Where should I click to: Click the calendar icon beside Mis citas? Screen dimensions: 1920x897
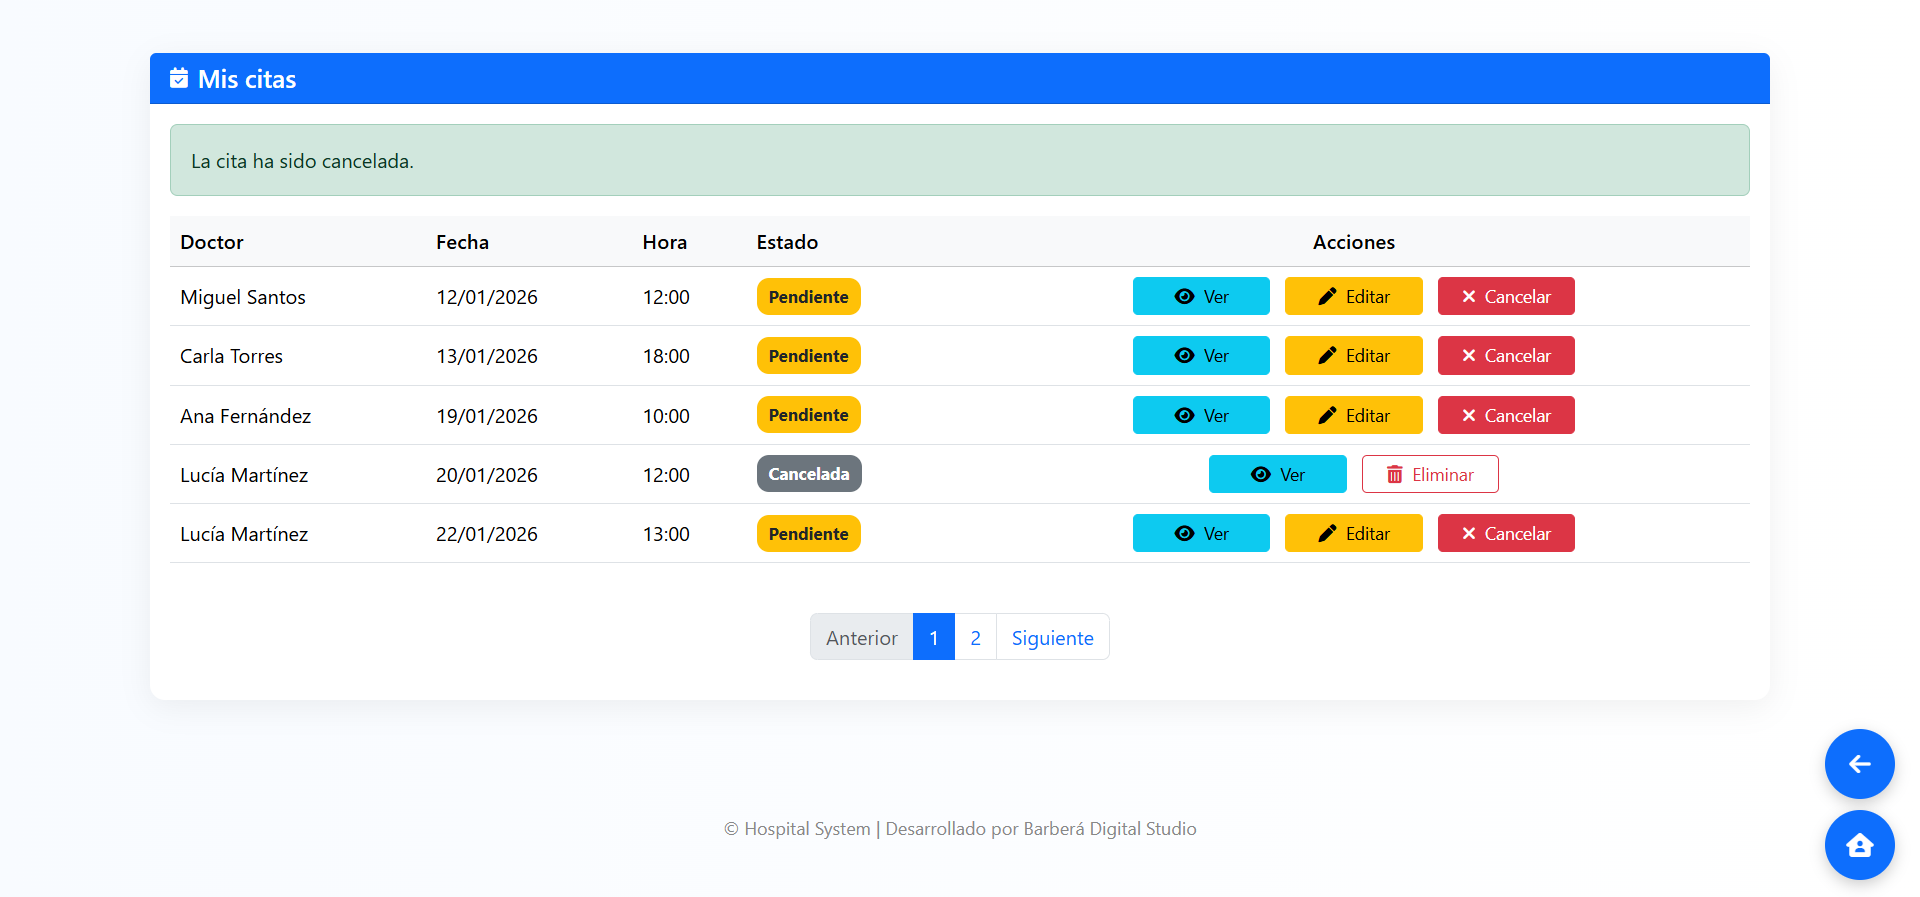(x=179, y=78)
